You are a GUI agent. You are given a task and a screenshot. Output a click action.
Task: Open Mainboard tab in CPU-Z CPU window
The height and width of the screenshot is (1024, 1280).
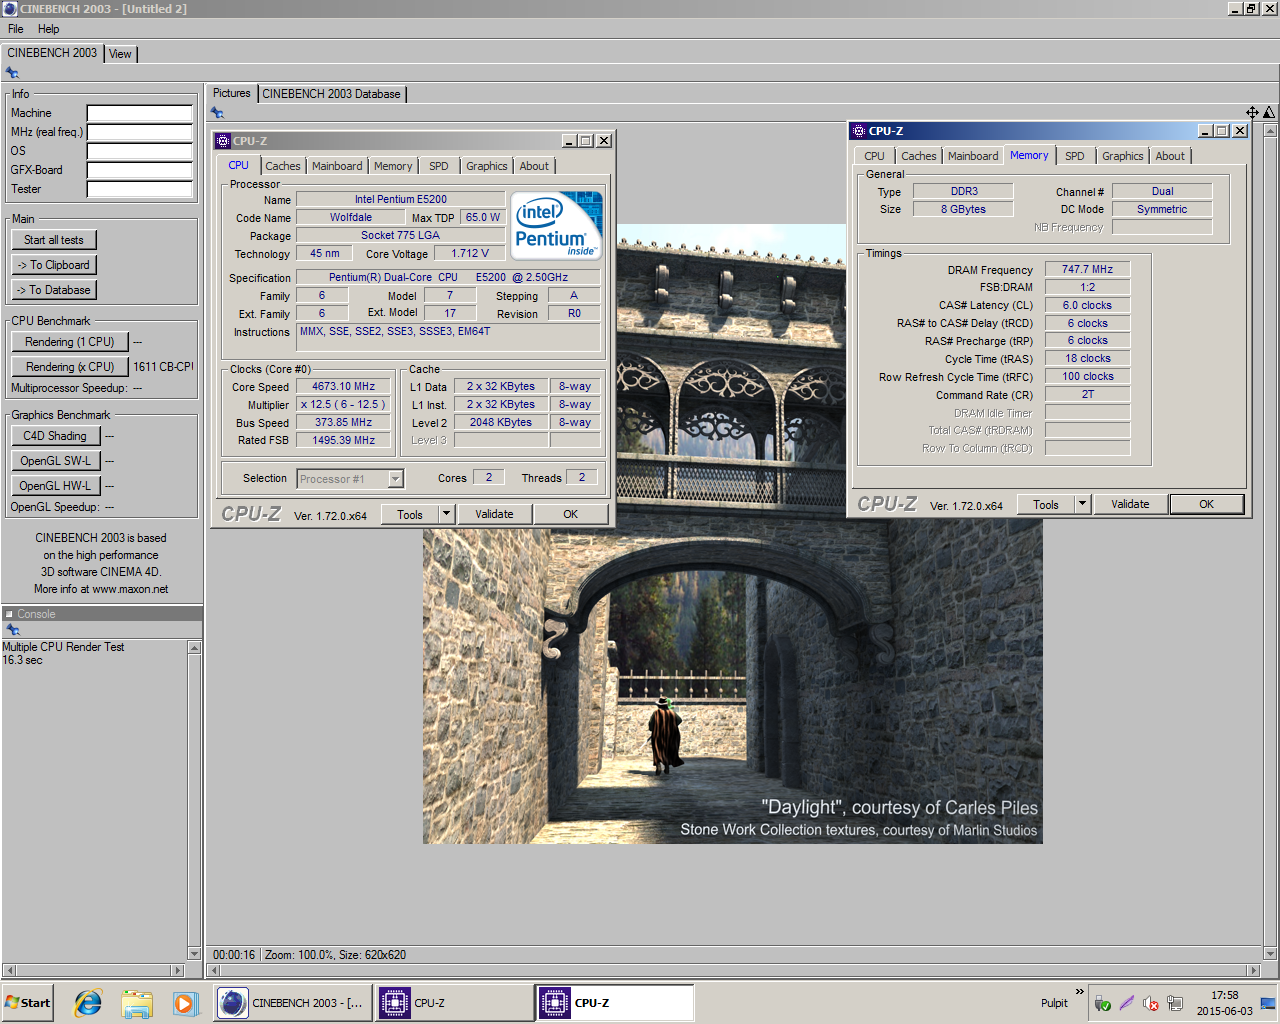[337, 166]
